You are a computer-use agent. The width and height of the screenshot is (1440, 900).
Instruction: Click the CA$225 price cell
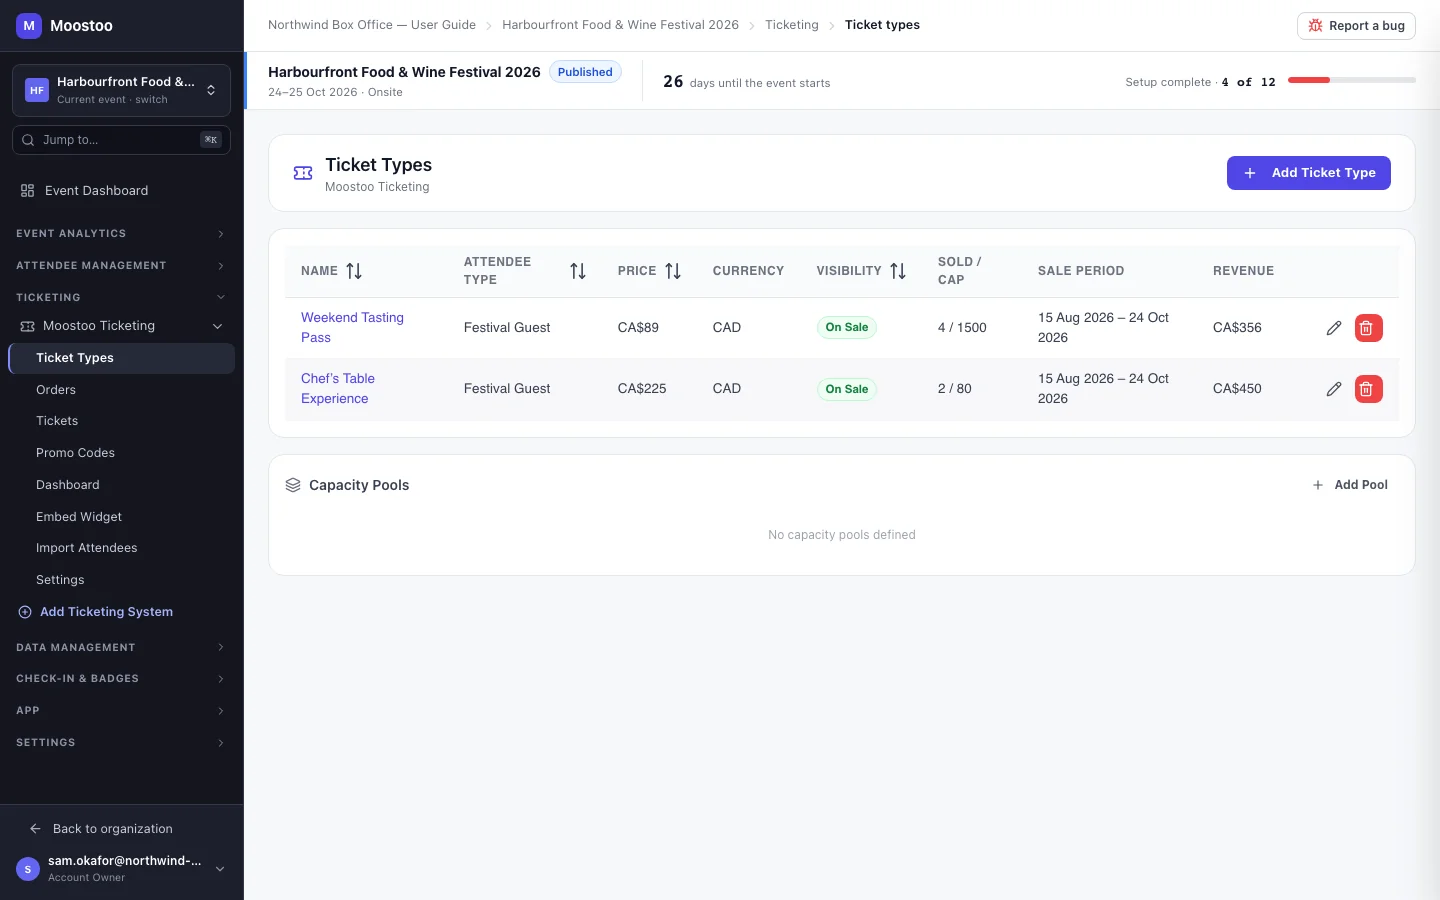point(642,389)
